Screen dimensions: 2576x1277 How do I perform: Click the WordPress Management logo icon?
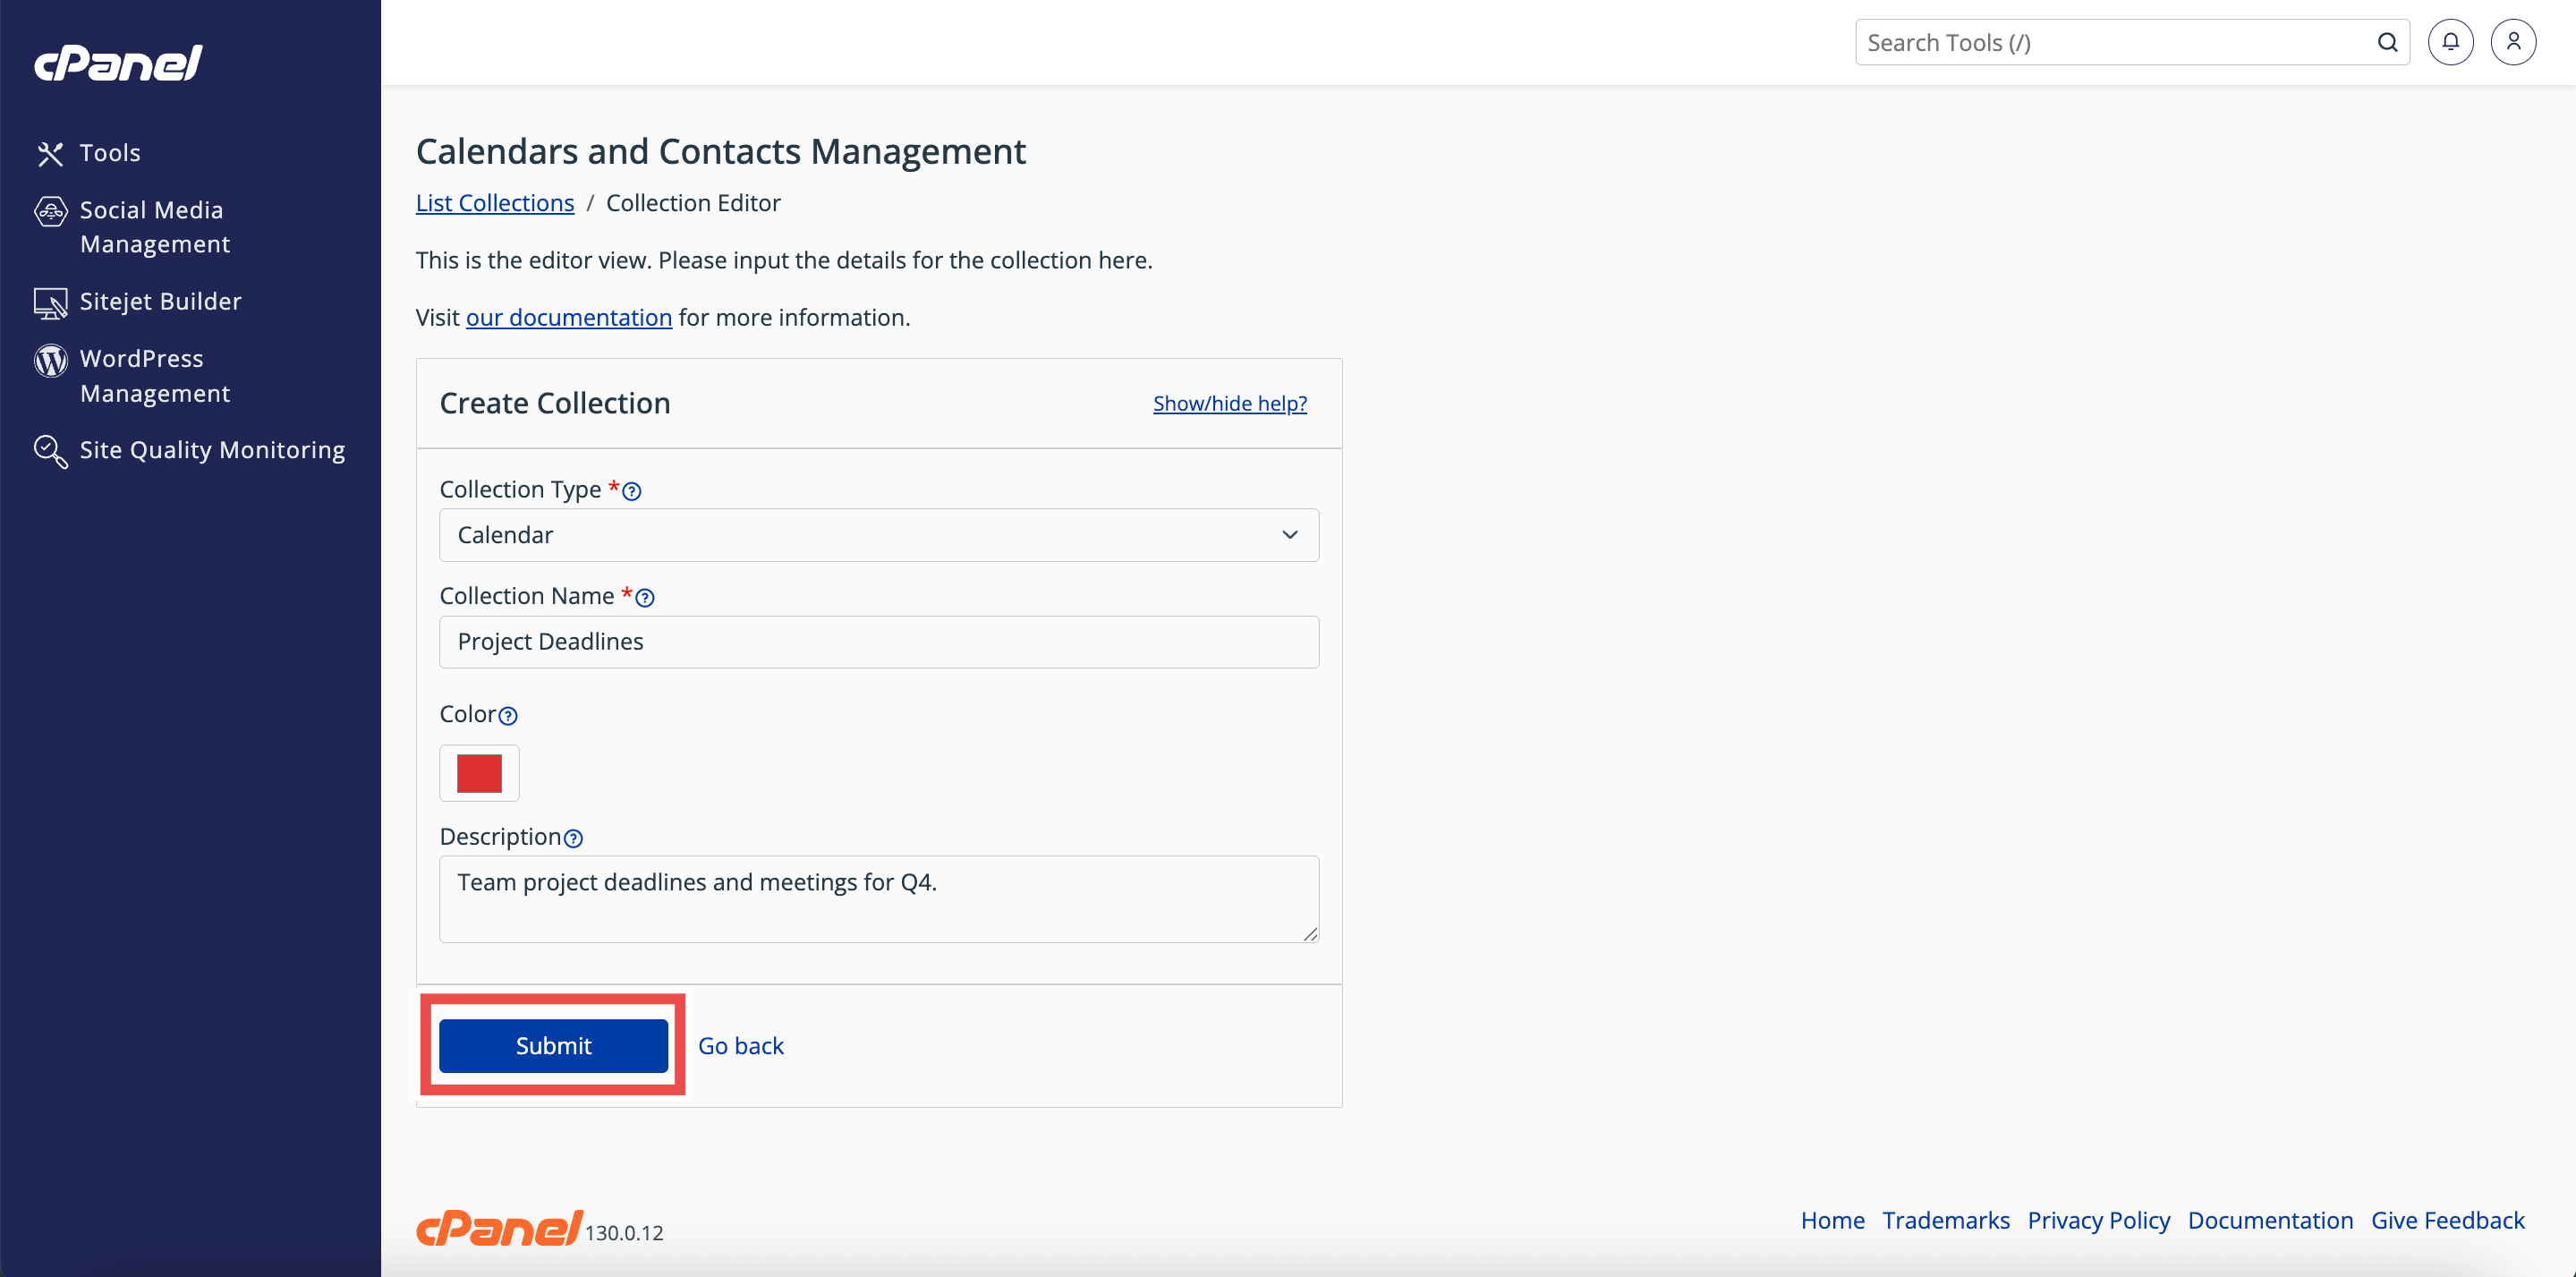(50, 360)
